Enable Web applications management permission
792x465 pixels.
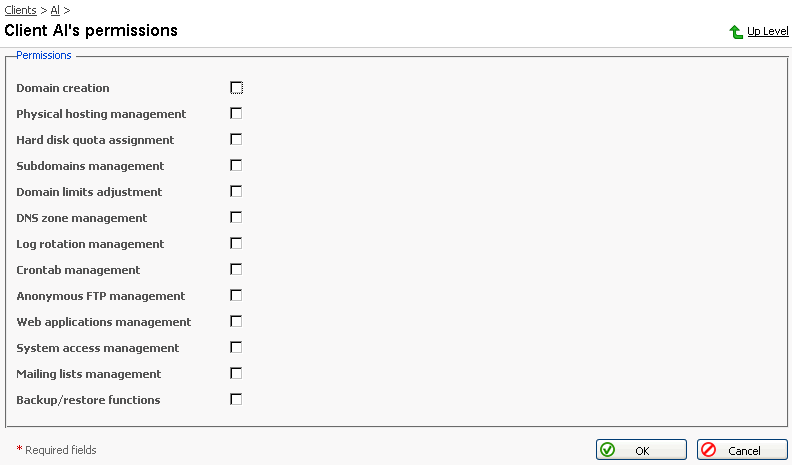[237, 322]
